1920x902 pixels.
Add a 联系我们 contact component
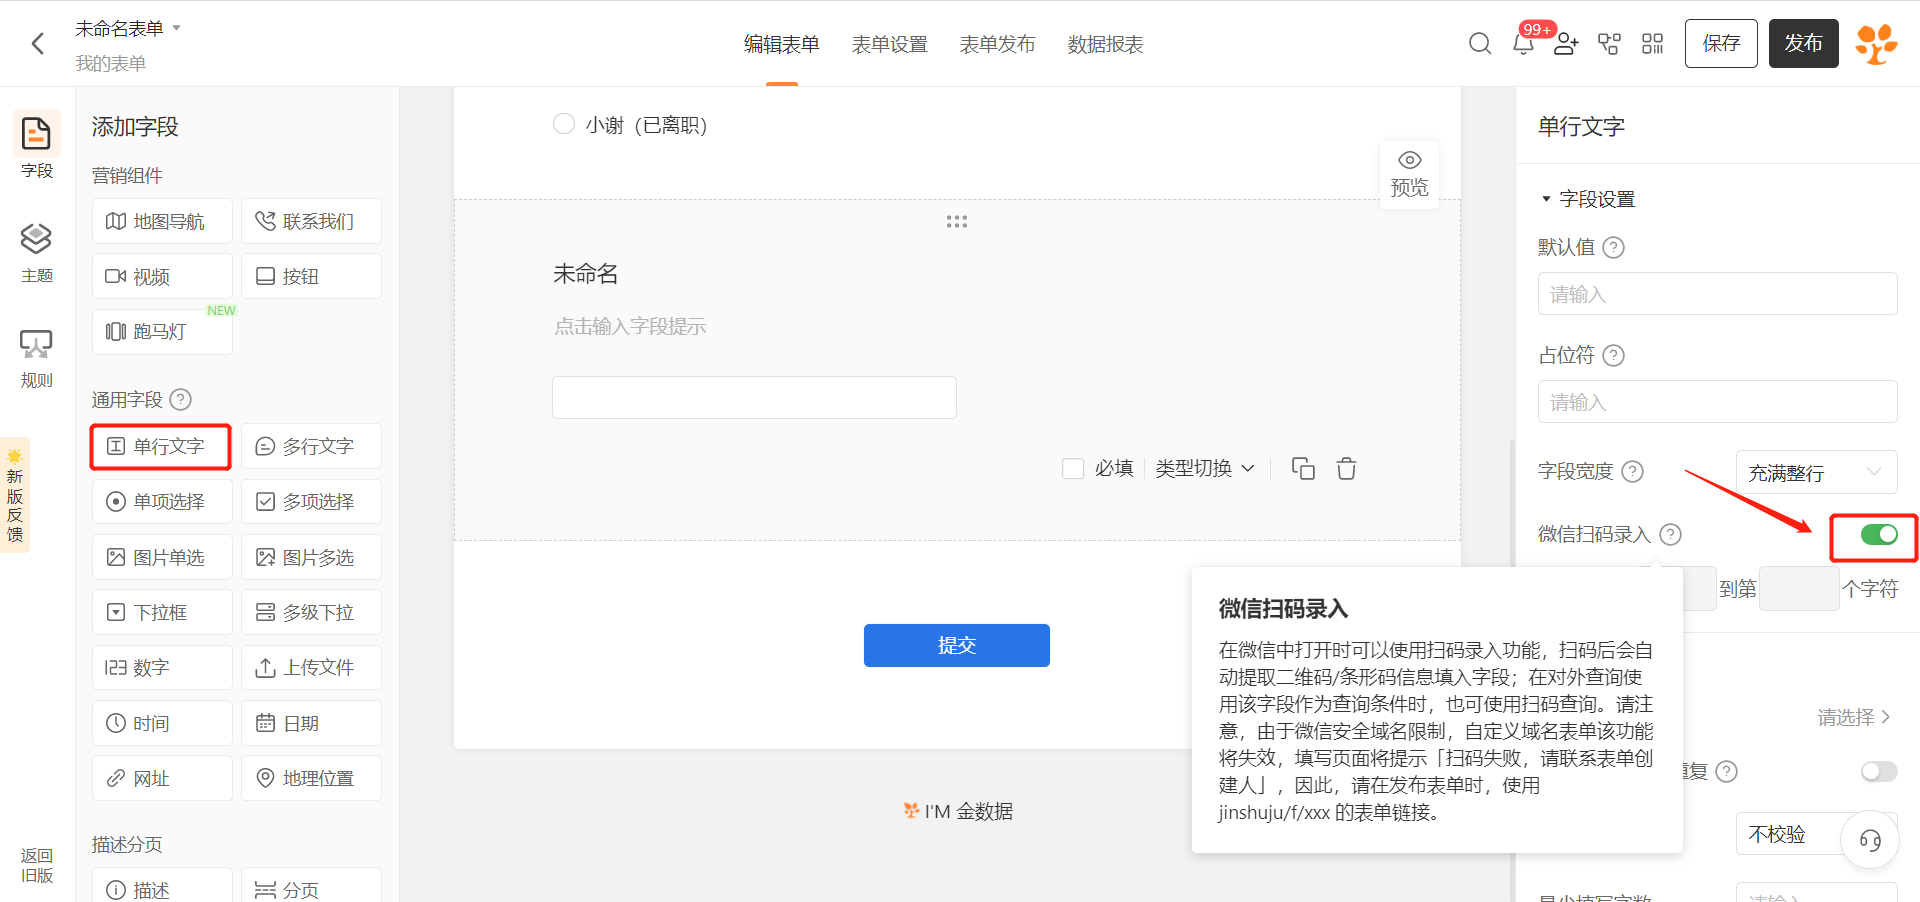click(311, 221)
